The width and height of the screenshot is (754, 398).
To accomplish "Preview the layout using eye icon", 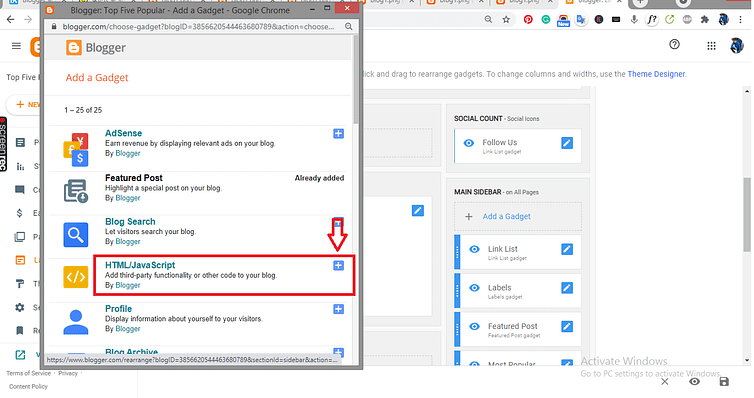I will pyautogui.click(x=694, y=382).
